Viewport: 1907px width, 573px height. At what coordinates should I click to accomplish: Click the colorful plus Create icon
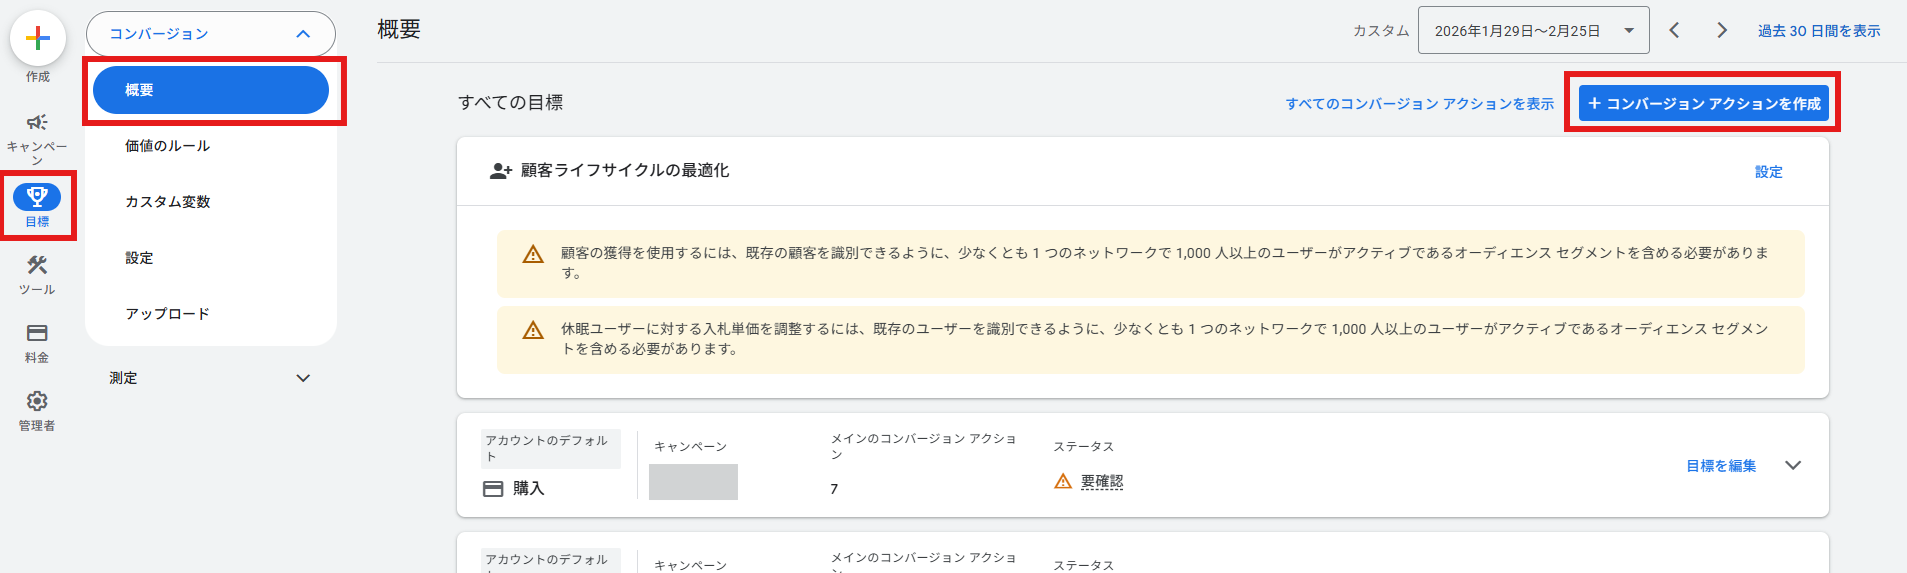click(38, 39)
